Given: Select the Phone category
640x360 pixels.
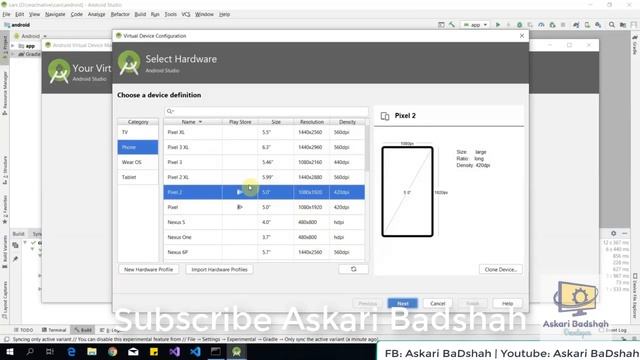Looking at the screenshot, I should (x=138, y=147).
